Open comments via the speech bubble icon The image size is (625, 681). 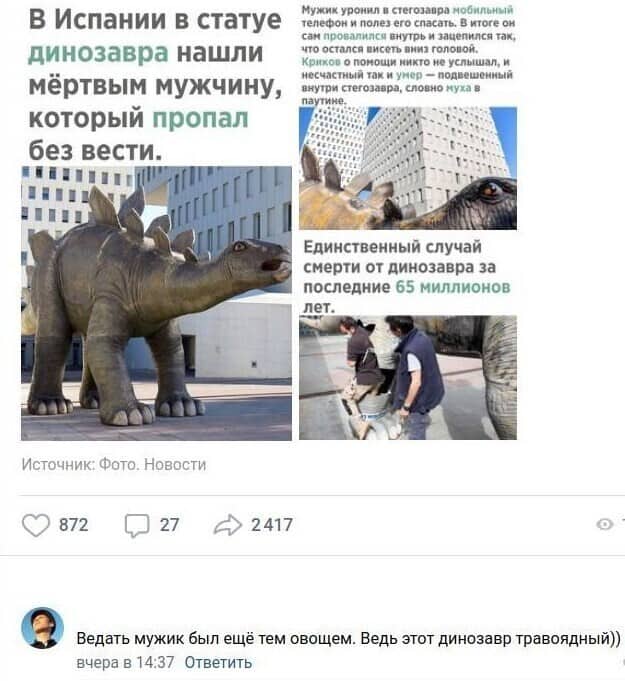point(137,526)
